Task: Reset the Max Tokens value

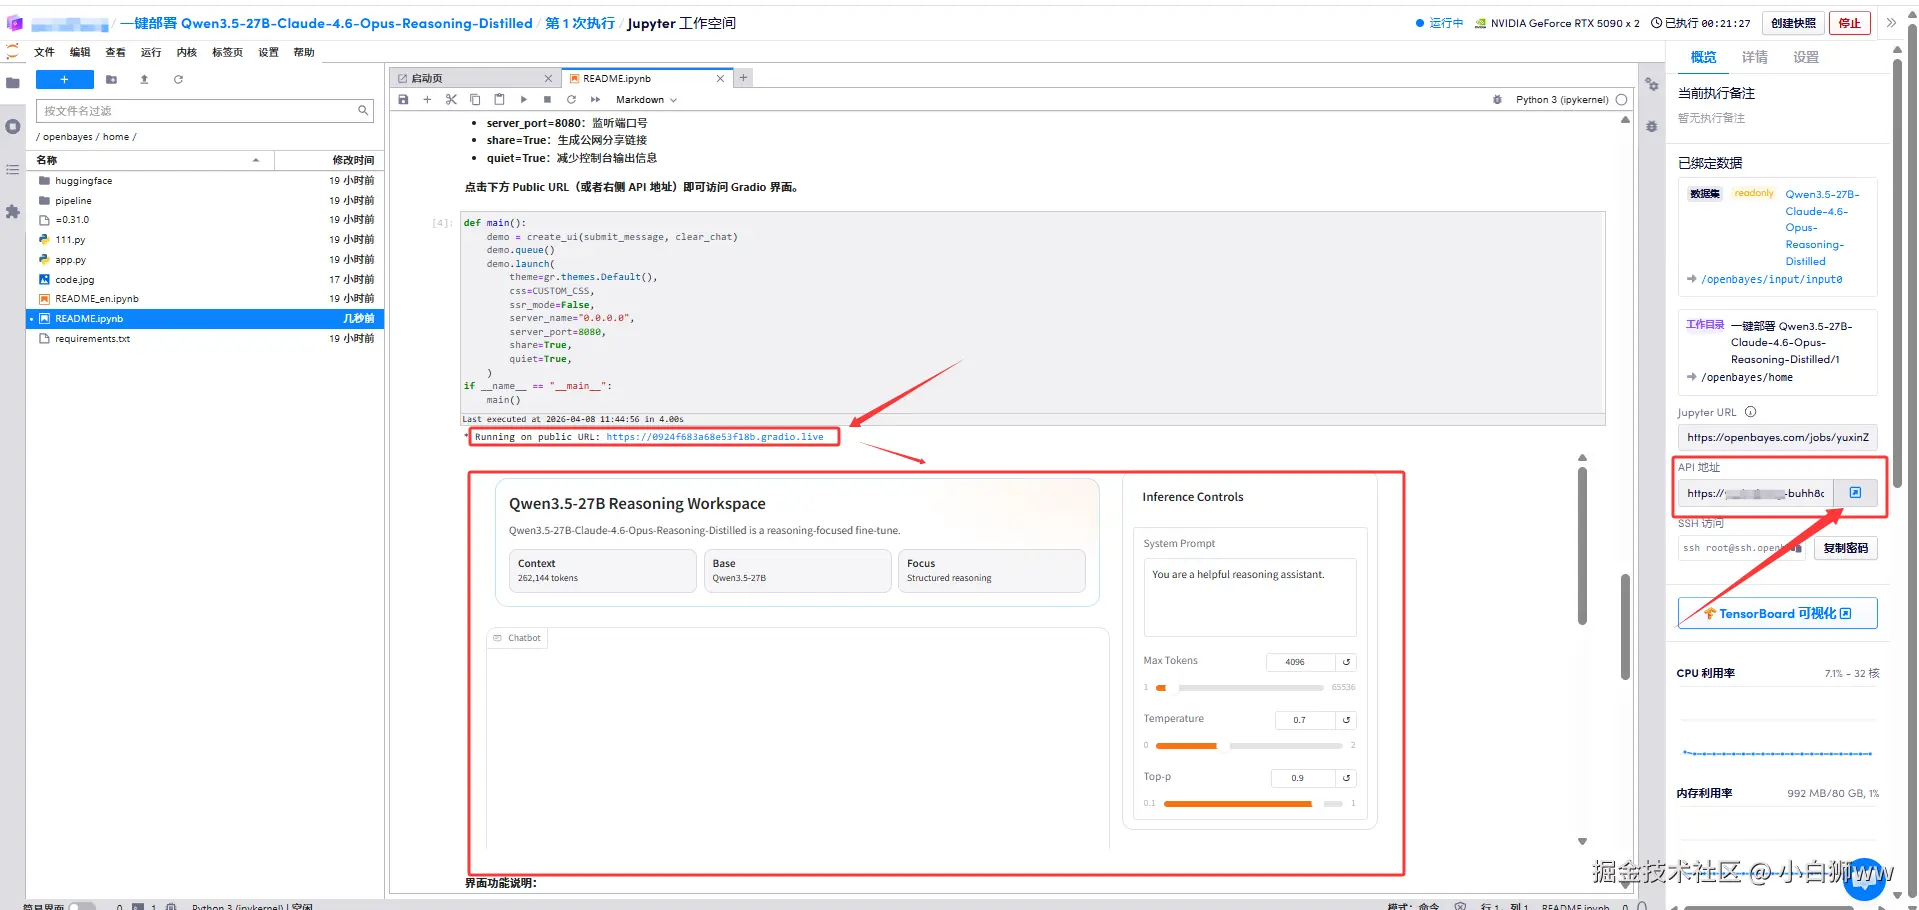Action: point(1346,662)
